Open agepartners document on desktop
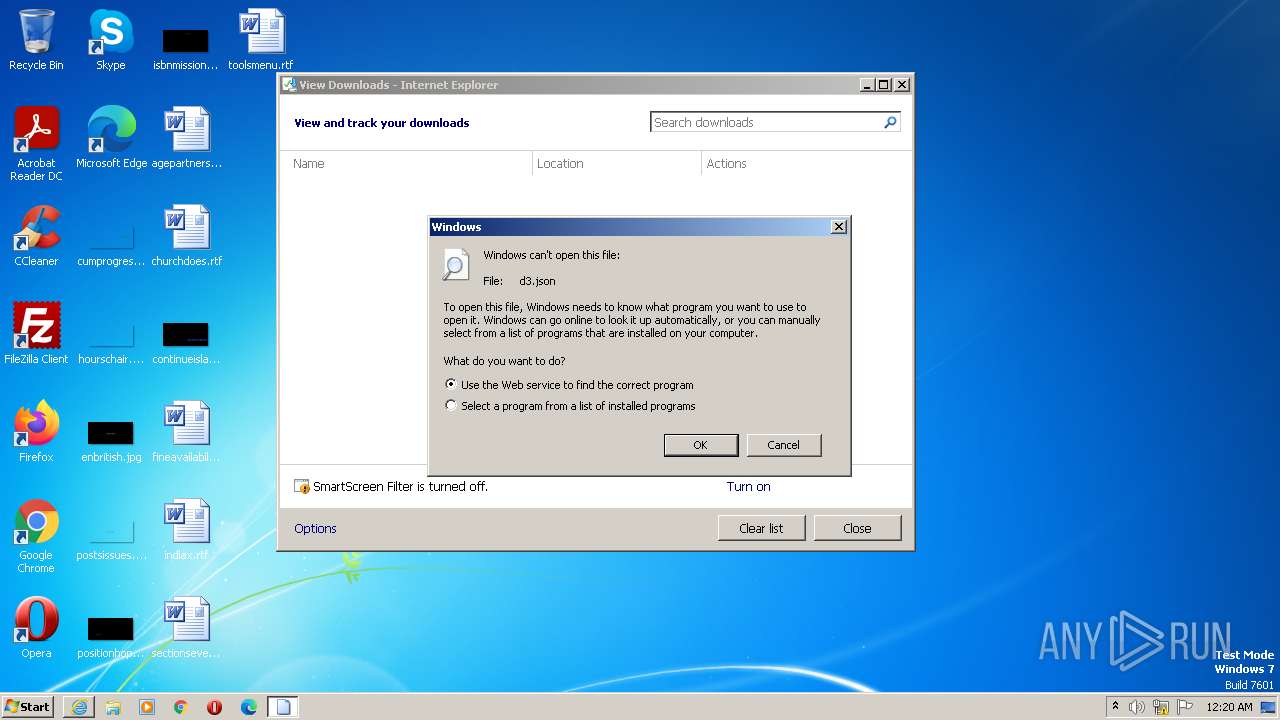Screen dimensions: 1280x720 coord(186,138)
